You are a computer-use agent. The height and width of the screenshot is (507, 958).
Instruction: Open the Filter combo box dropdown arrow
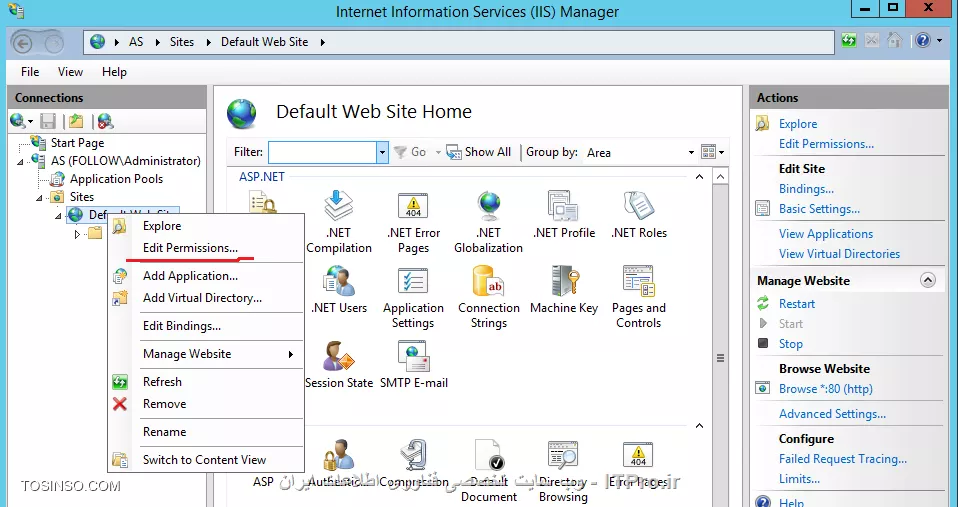tap(382, 152)
